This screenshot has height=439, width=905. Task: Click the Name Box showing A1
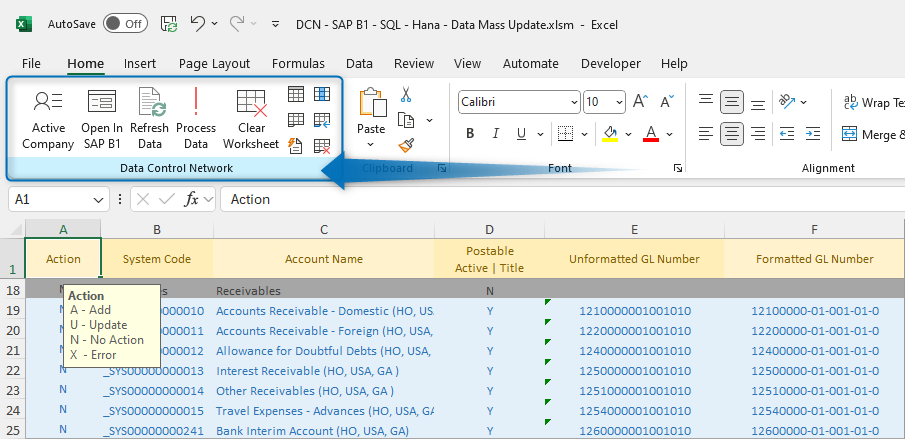coord(50,199)
